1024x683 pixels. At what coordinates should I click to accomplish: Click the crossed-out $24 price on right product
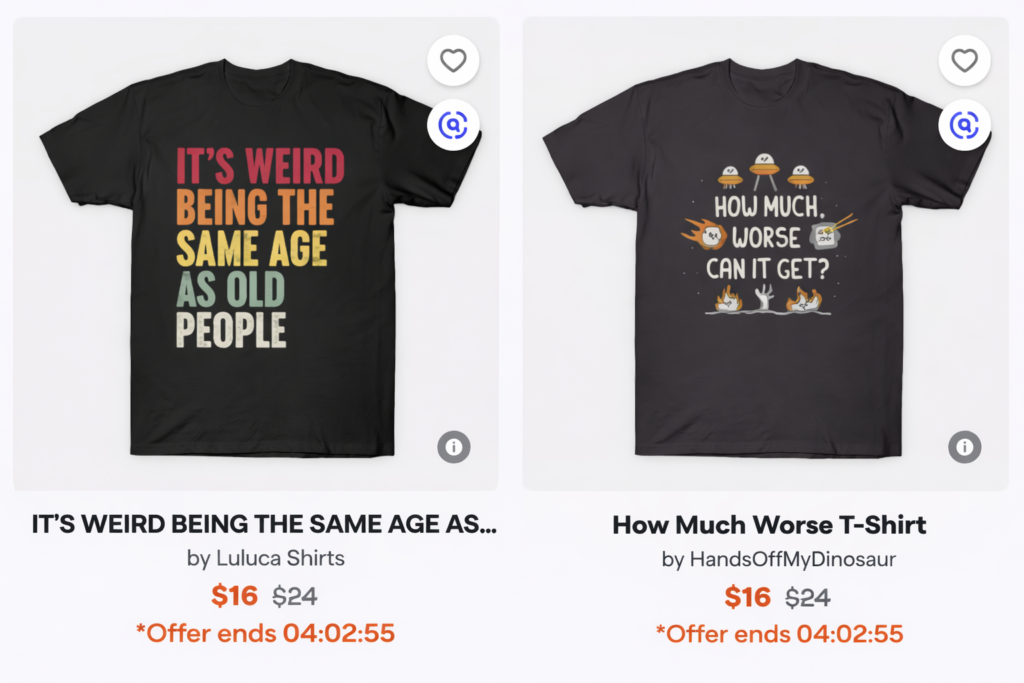point(808,597)
